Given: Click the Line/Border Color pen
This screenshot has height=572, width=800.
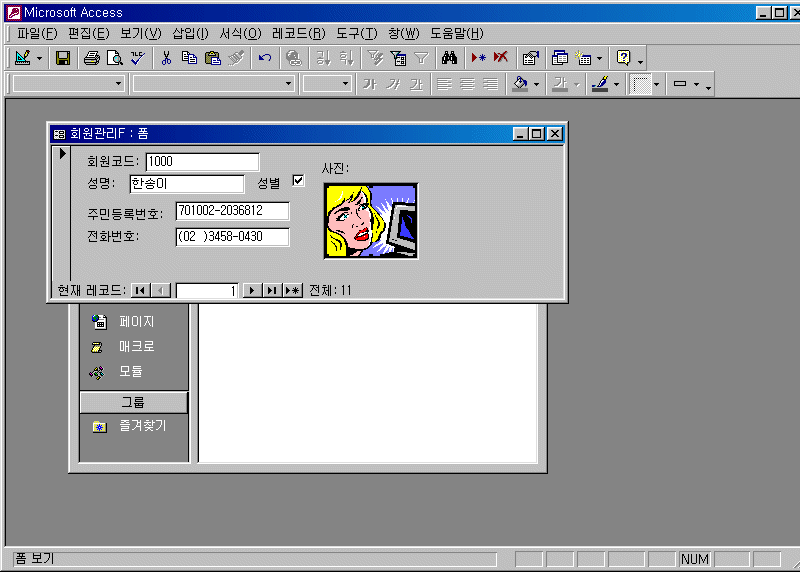Looking at the screenshot, I should click(x=600, y=84).
